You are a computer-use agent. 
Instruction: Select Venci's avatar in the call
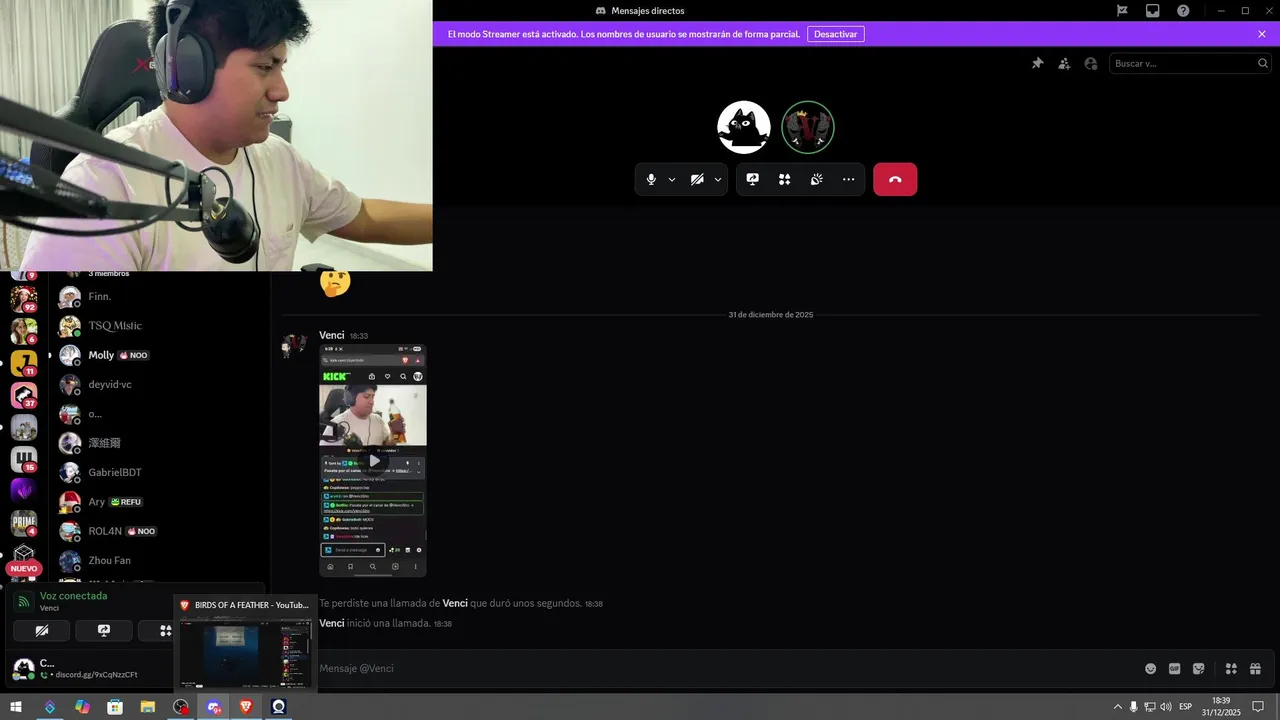(x=808, y=127)
